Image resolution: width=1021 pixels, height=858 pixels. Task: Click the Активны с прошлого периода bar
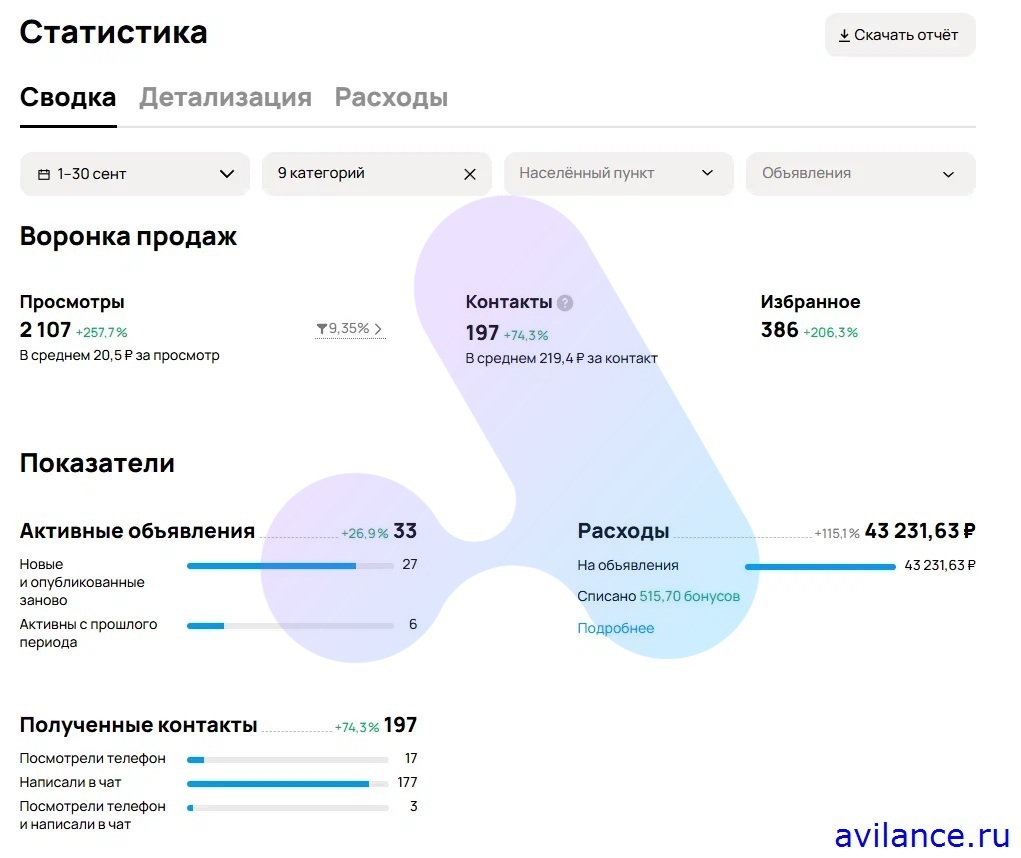point(290,626)
